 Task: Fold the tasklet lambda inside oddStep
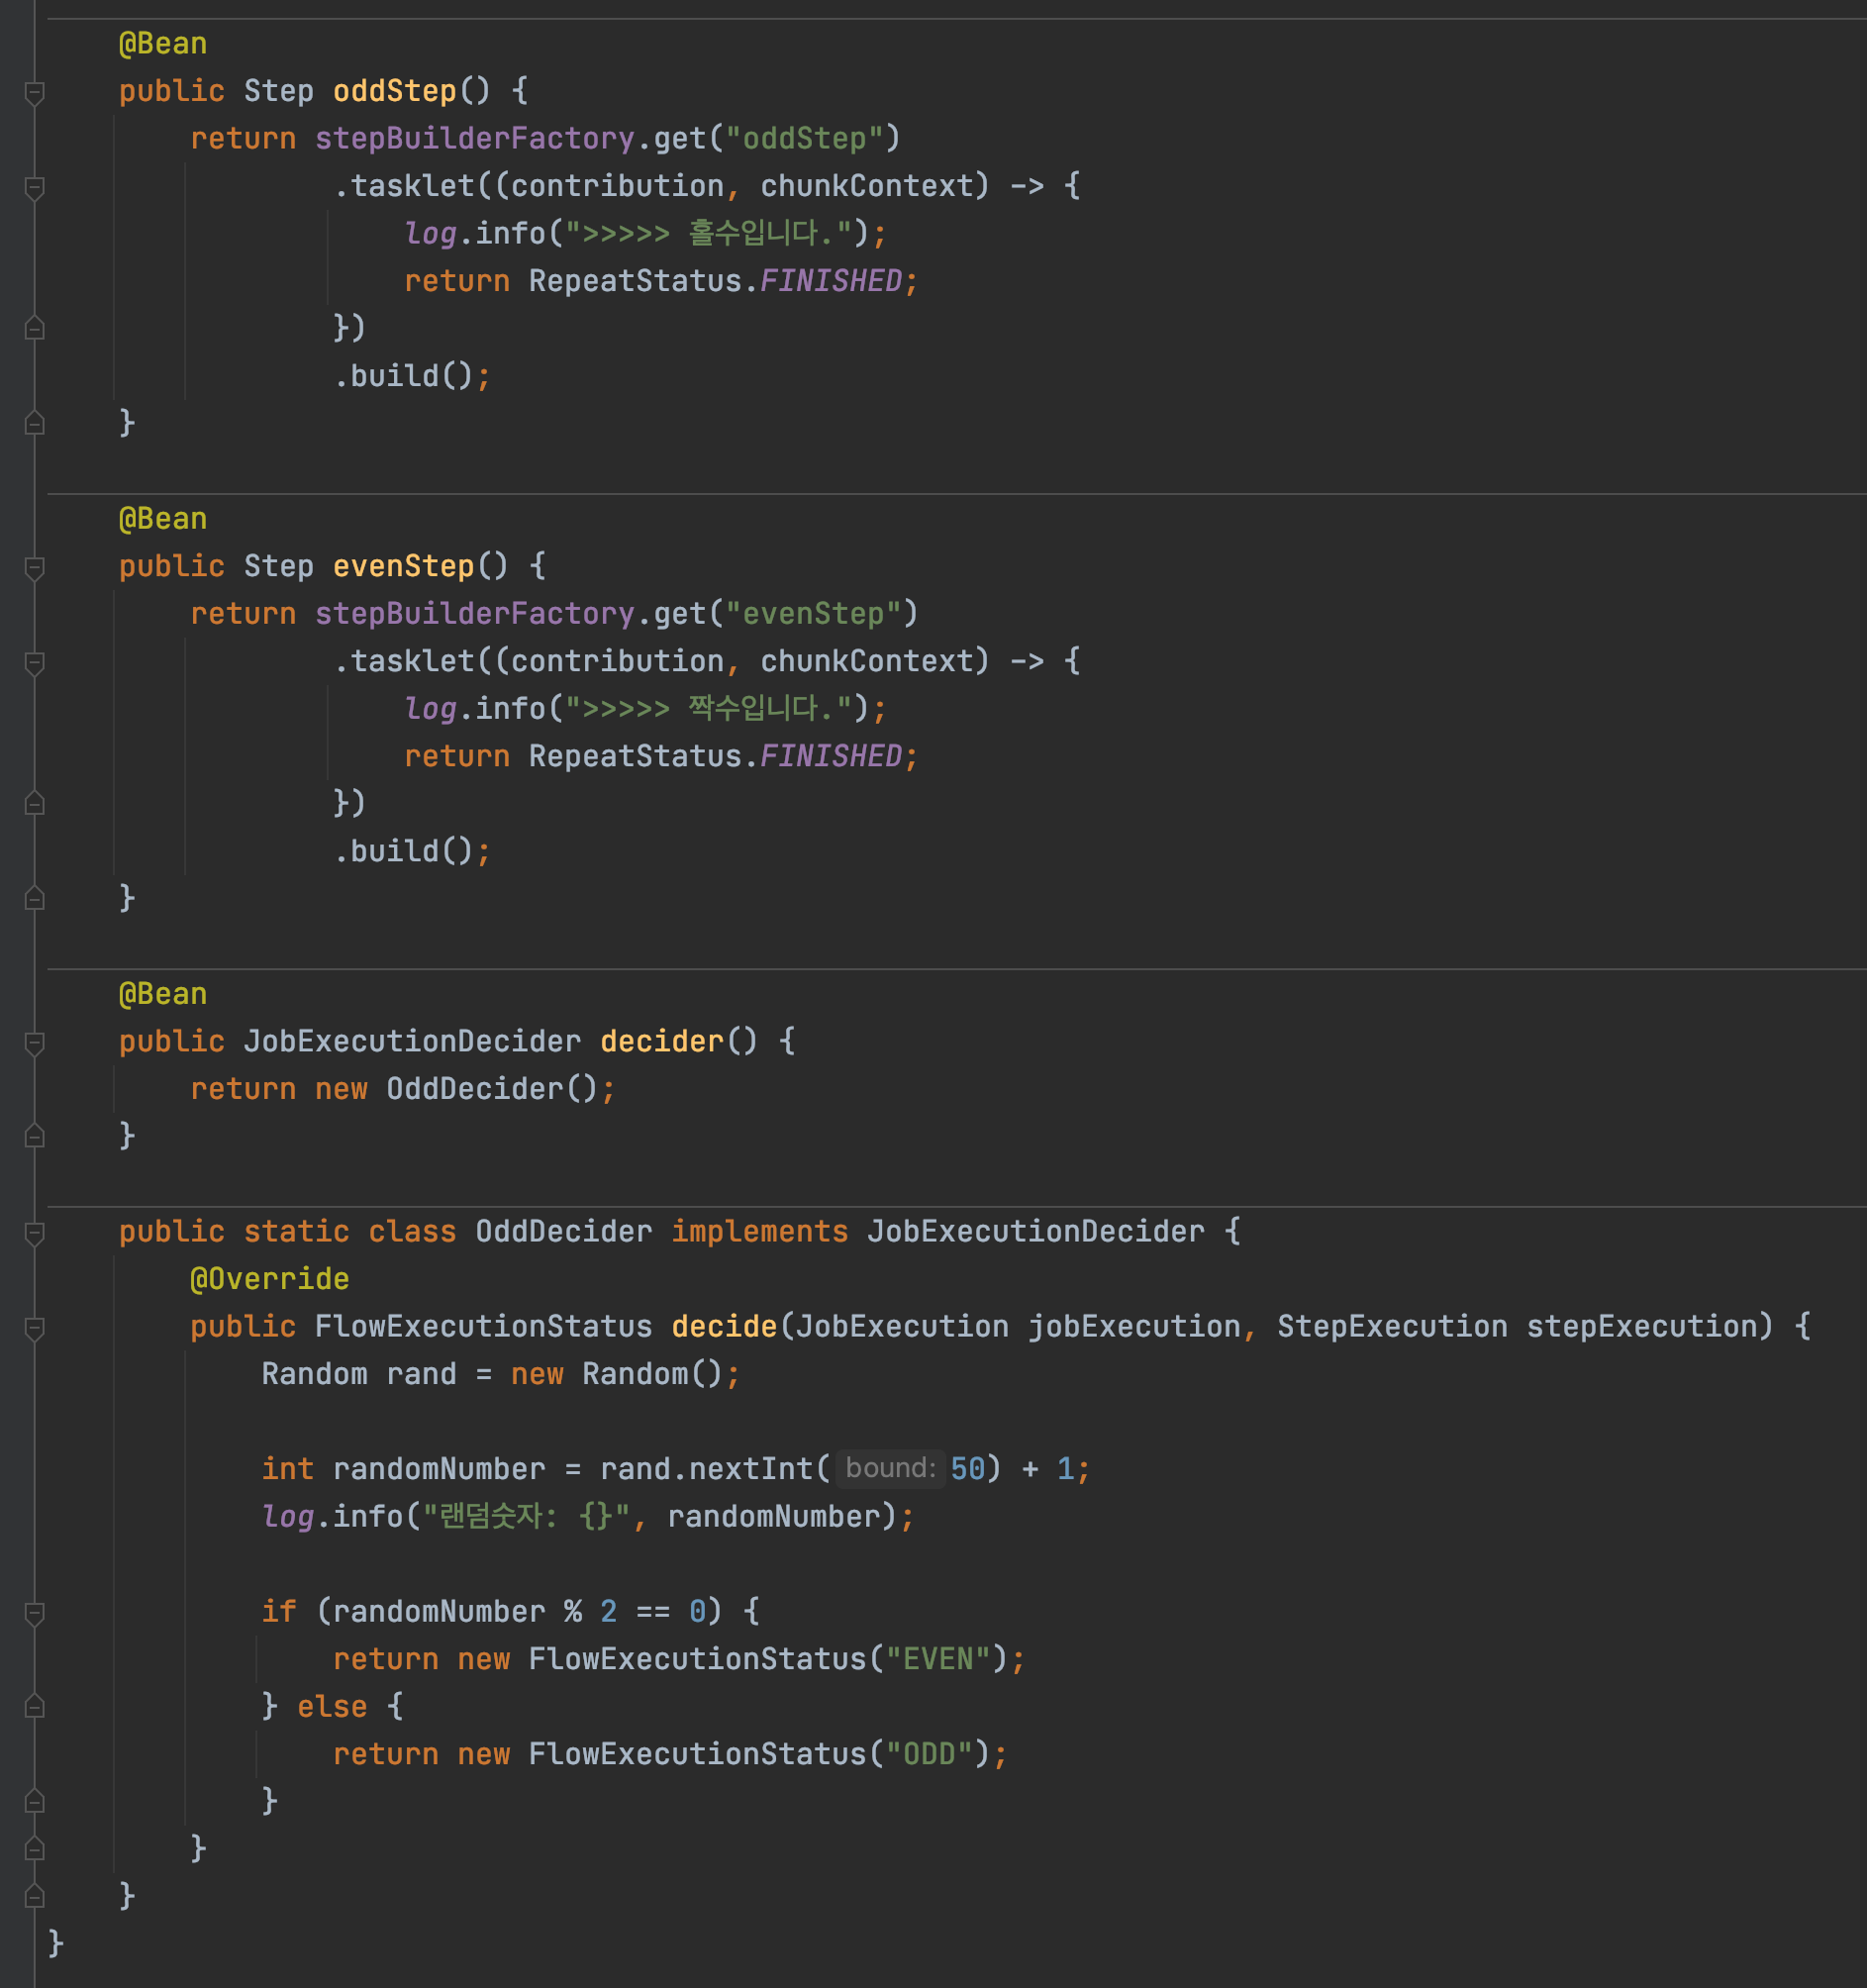coord(34,187)
